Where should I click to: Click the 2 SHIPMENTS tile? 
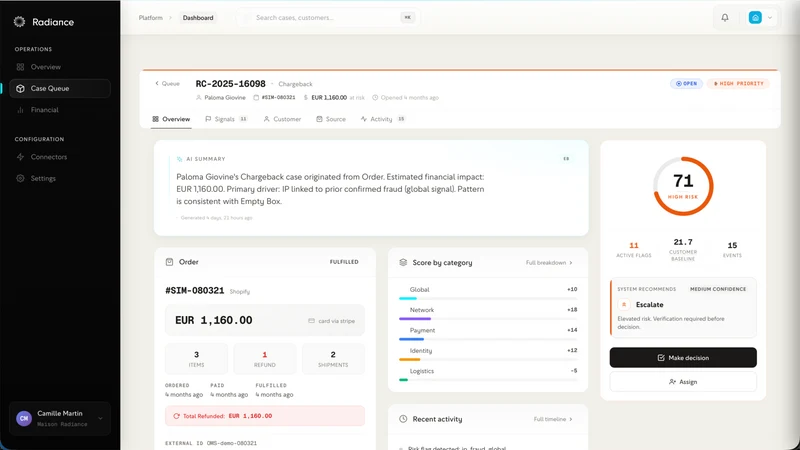[x=333, y=359]
